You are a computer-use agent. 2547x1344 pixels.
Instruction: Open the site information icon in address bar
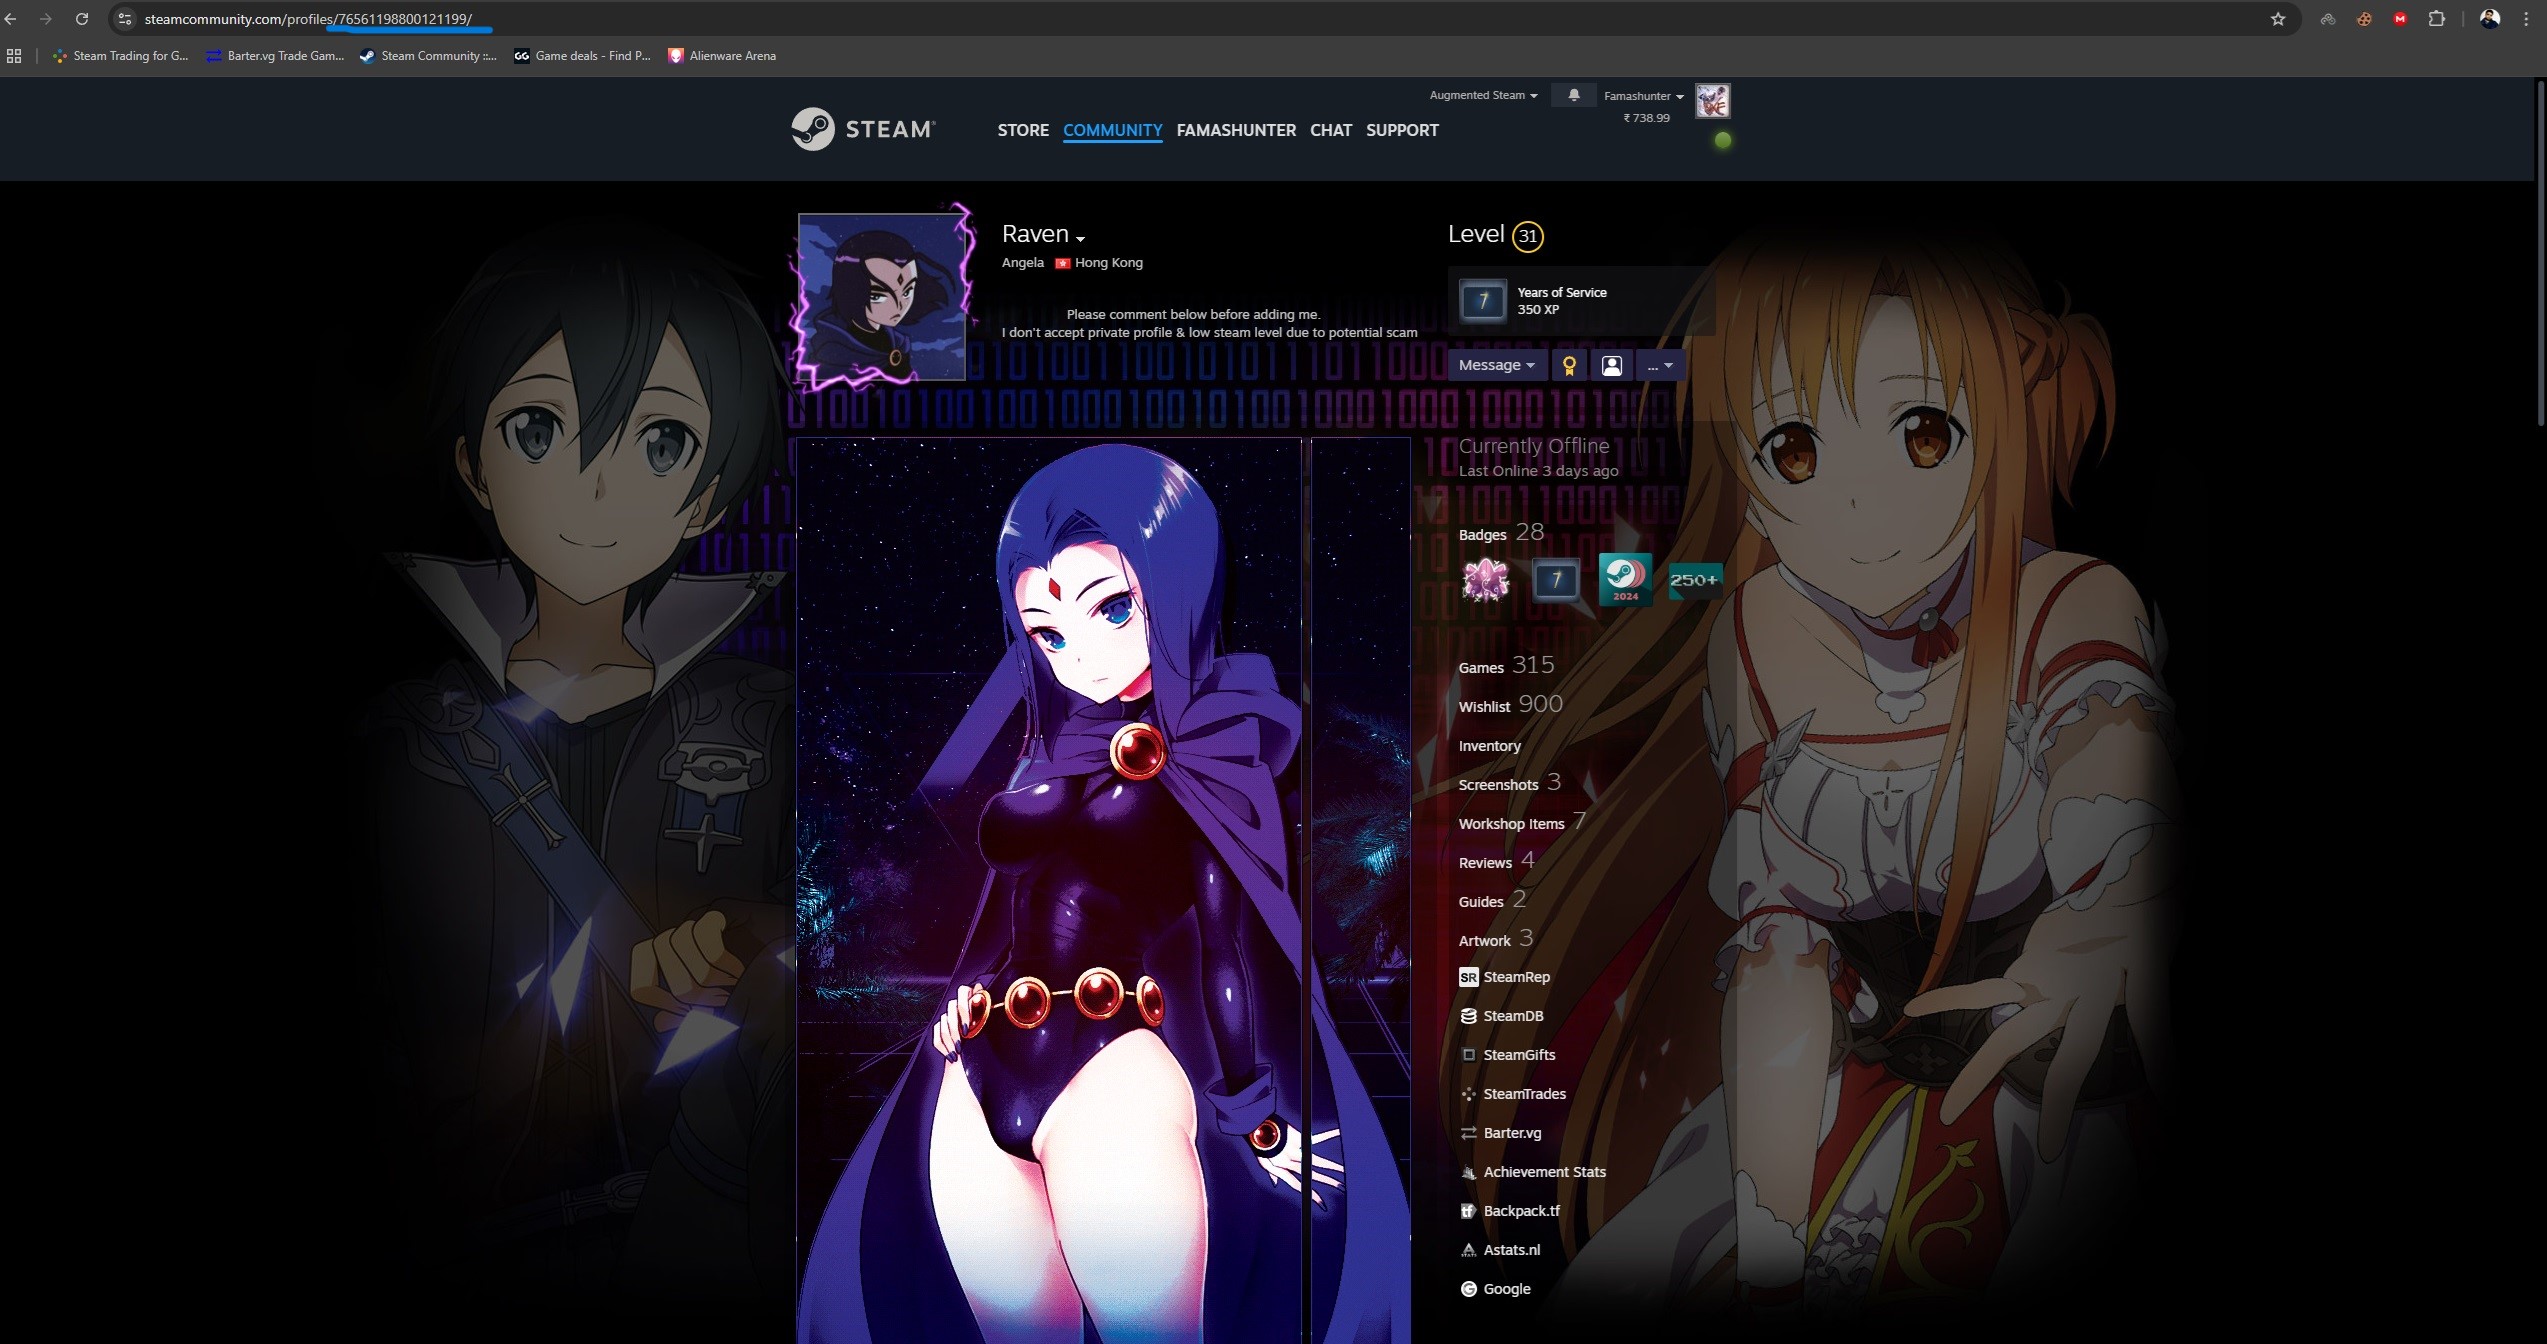pyautogui.click(x=125, y=19)
